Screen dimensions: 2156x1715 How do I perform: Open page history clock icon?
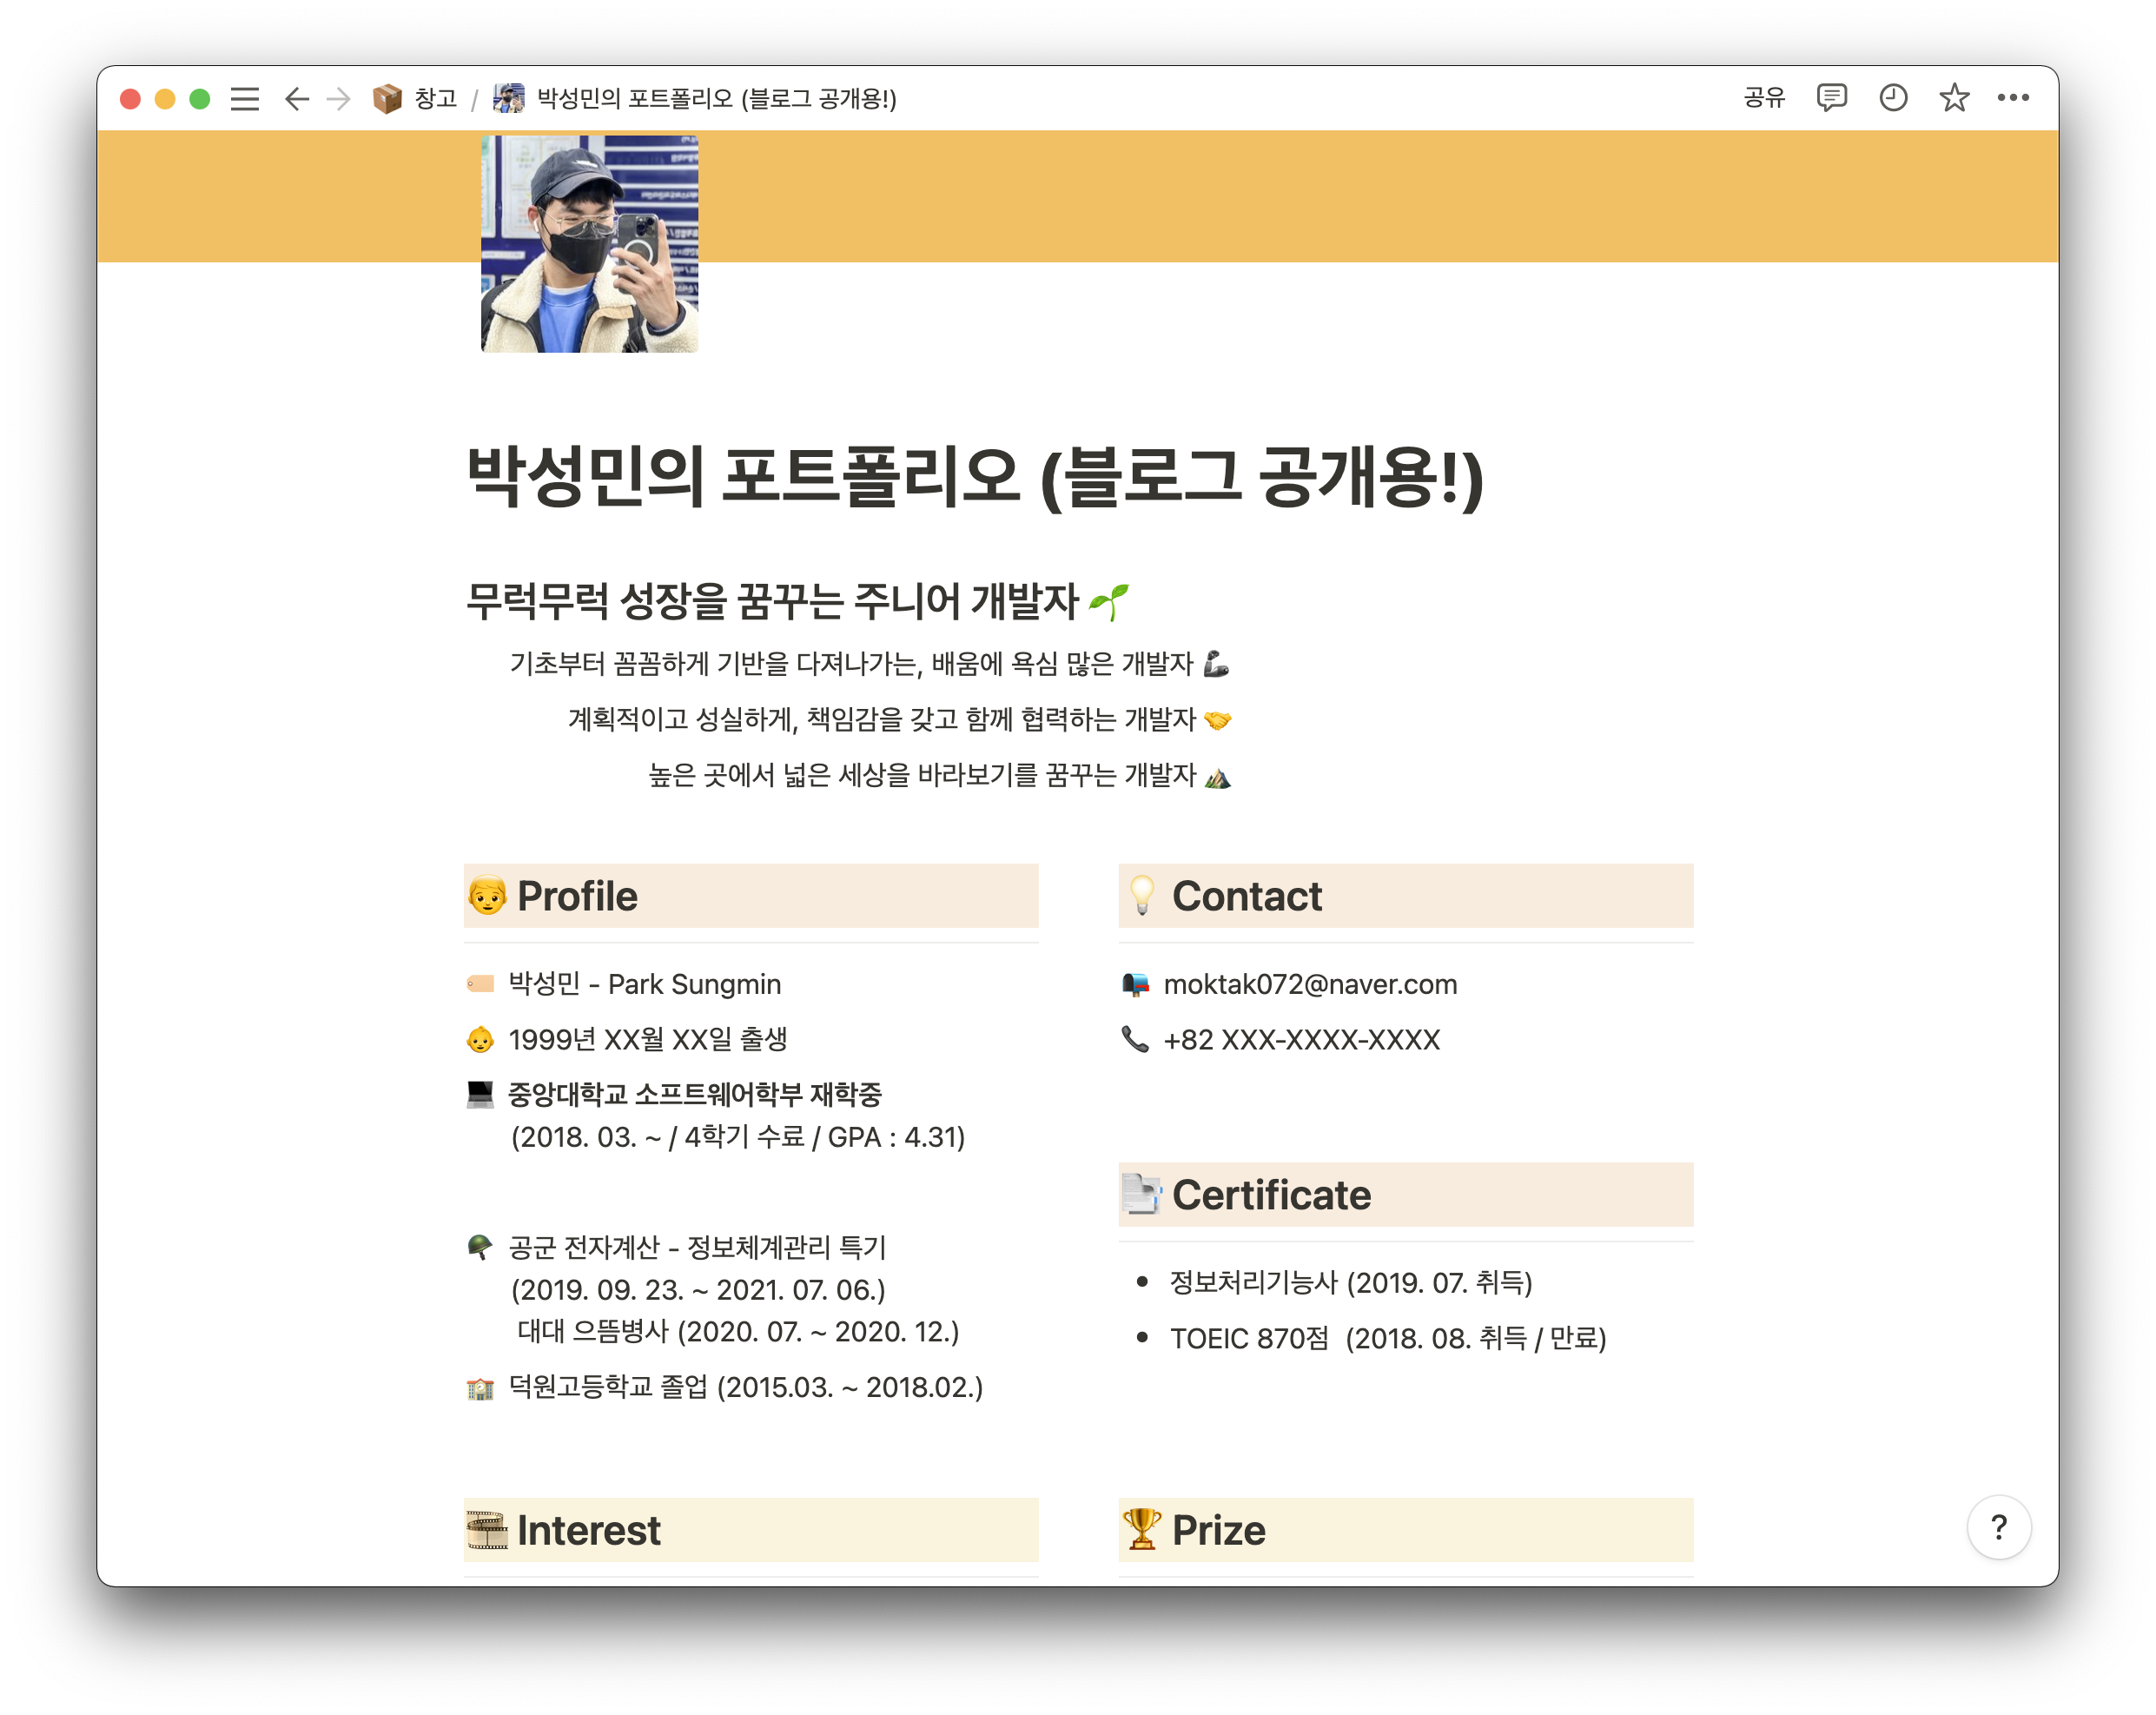coord(1893,98)
